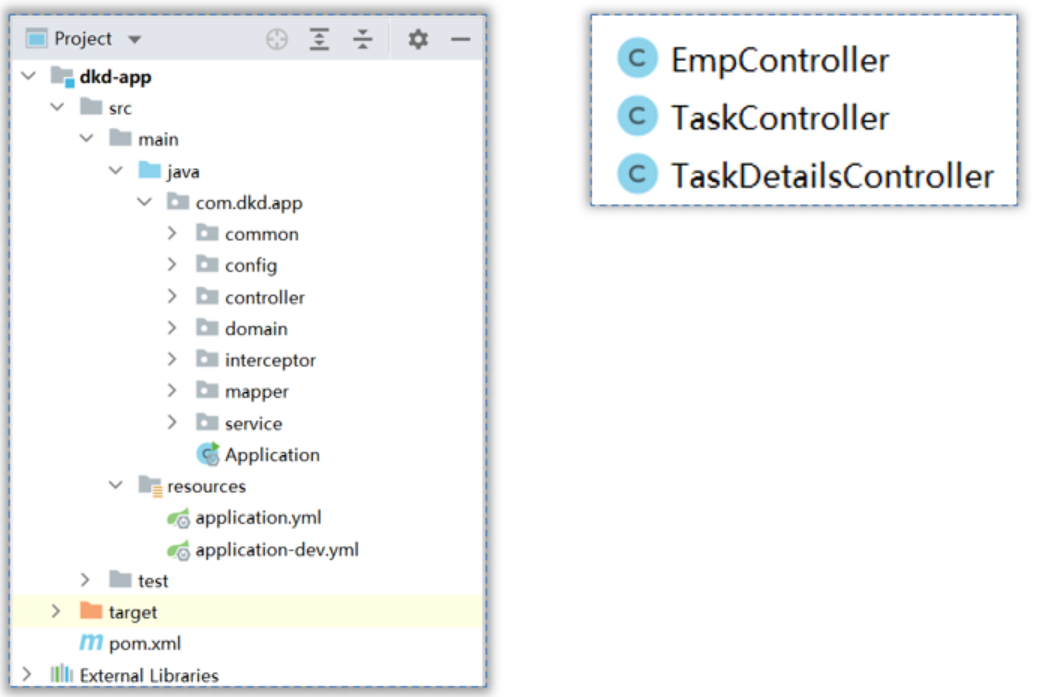The image size is (1037, 697).
Task: Click the Application Spring Boot class icon
Action: (x=208, y=454)
